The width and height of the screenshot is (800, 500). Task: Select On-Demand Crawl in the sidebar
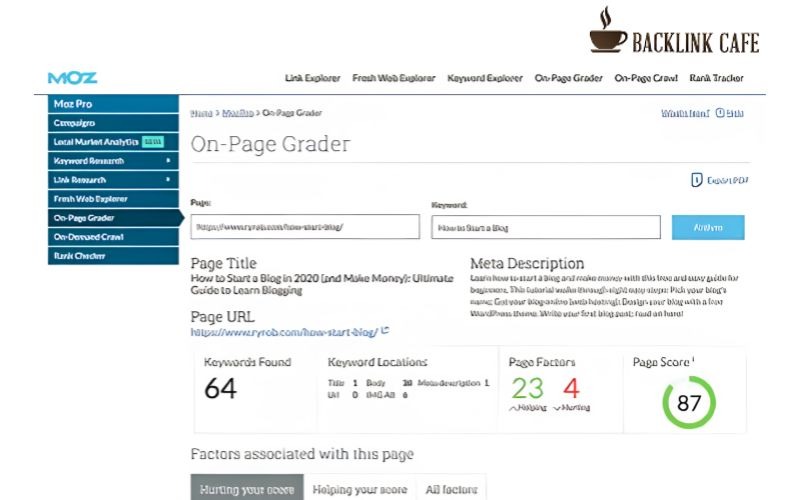[x=113, y=237]
